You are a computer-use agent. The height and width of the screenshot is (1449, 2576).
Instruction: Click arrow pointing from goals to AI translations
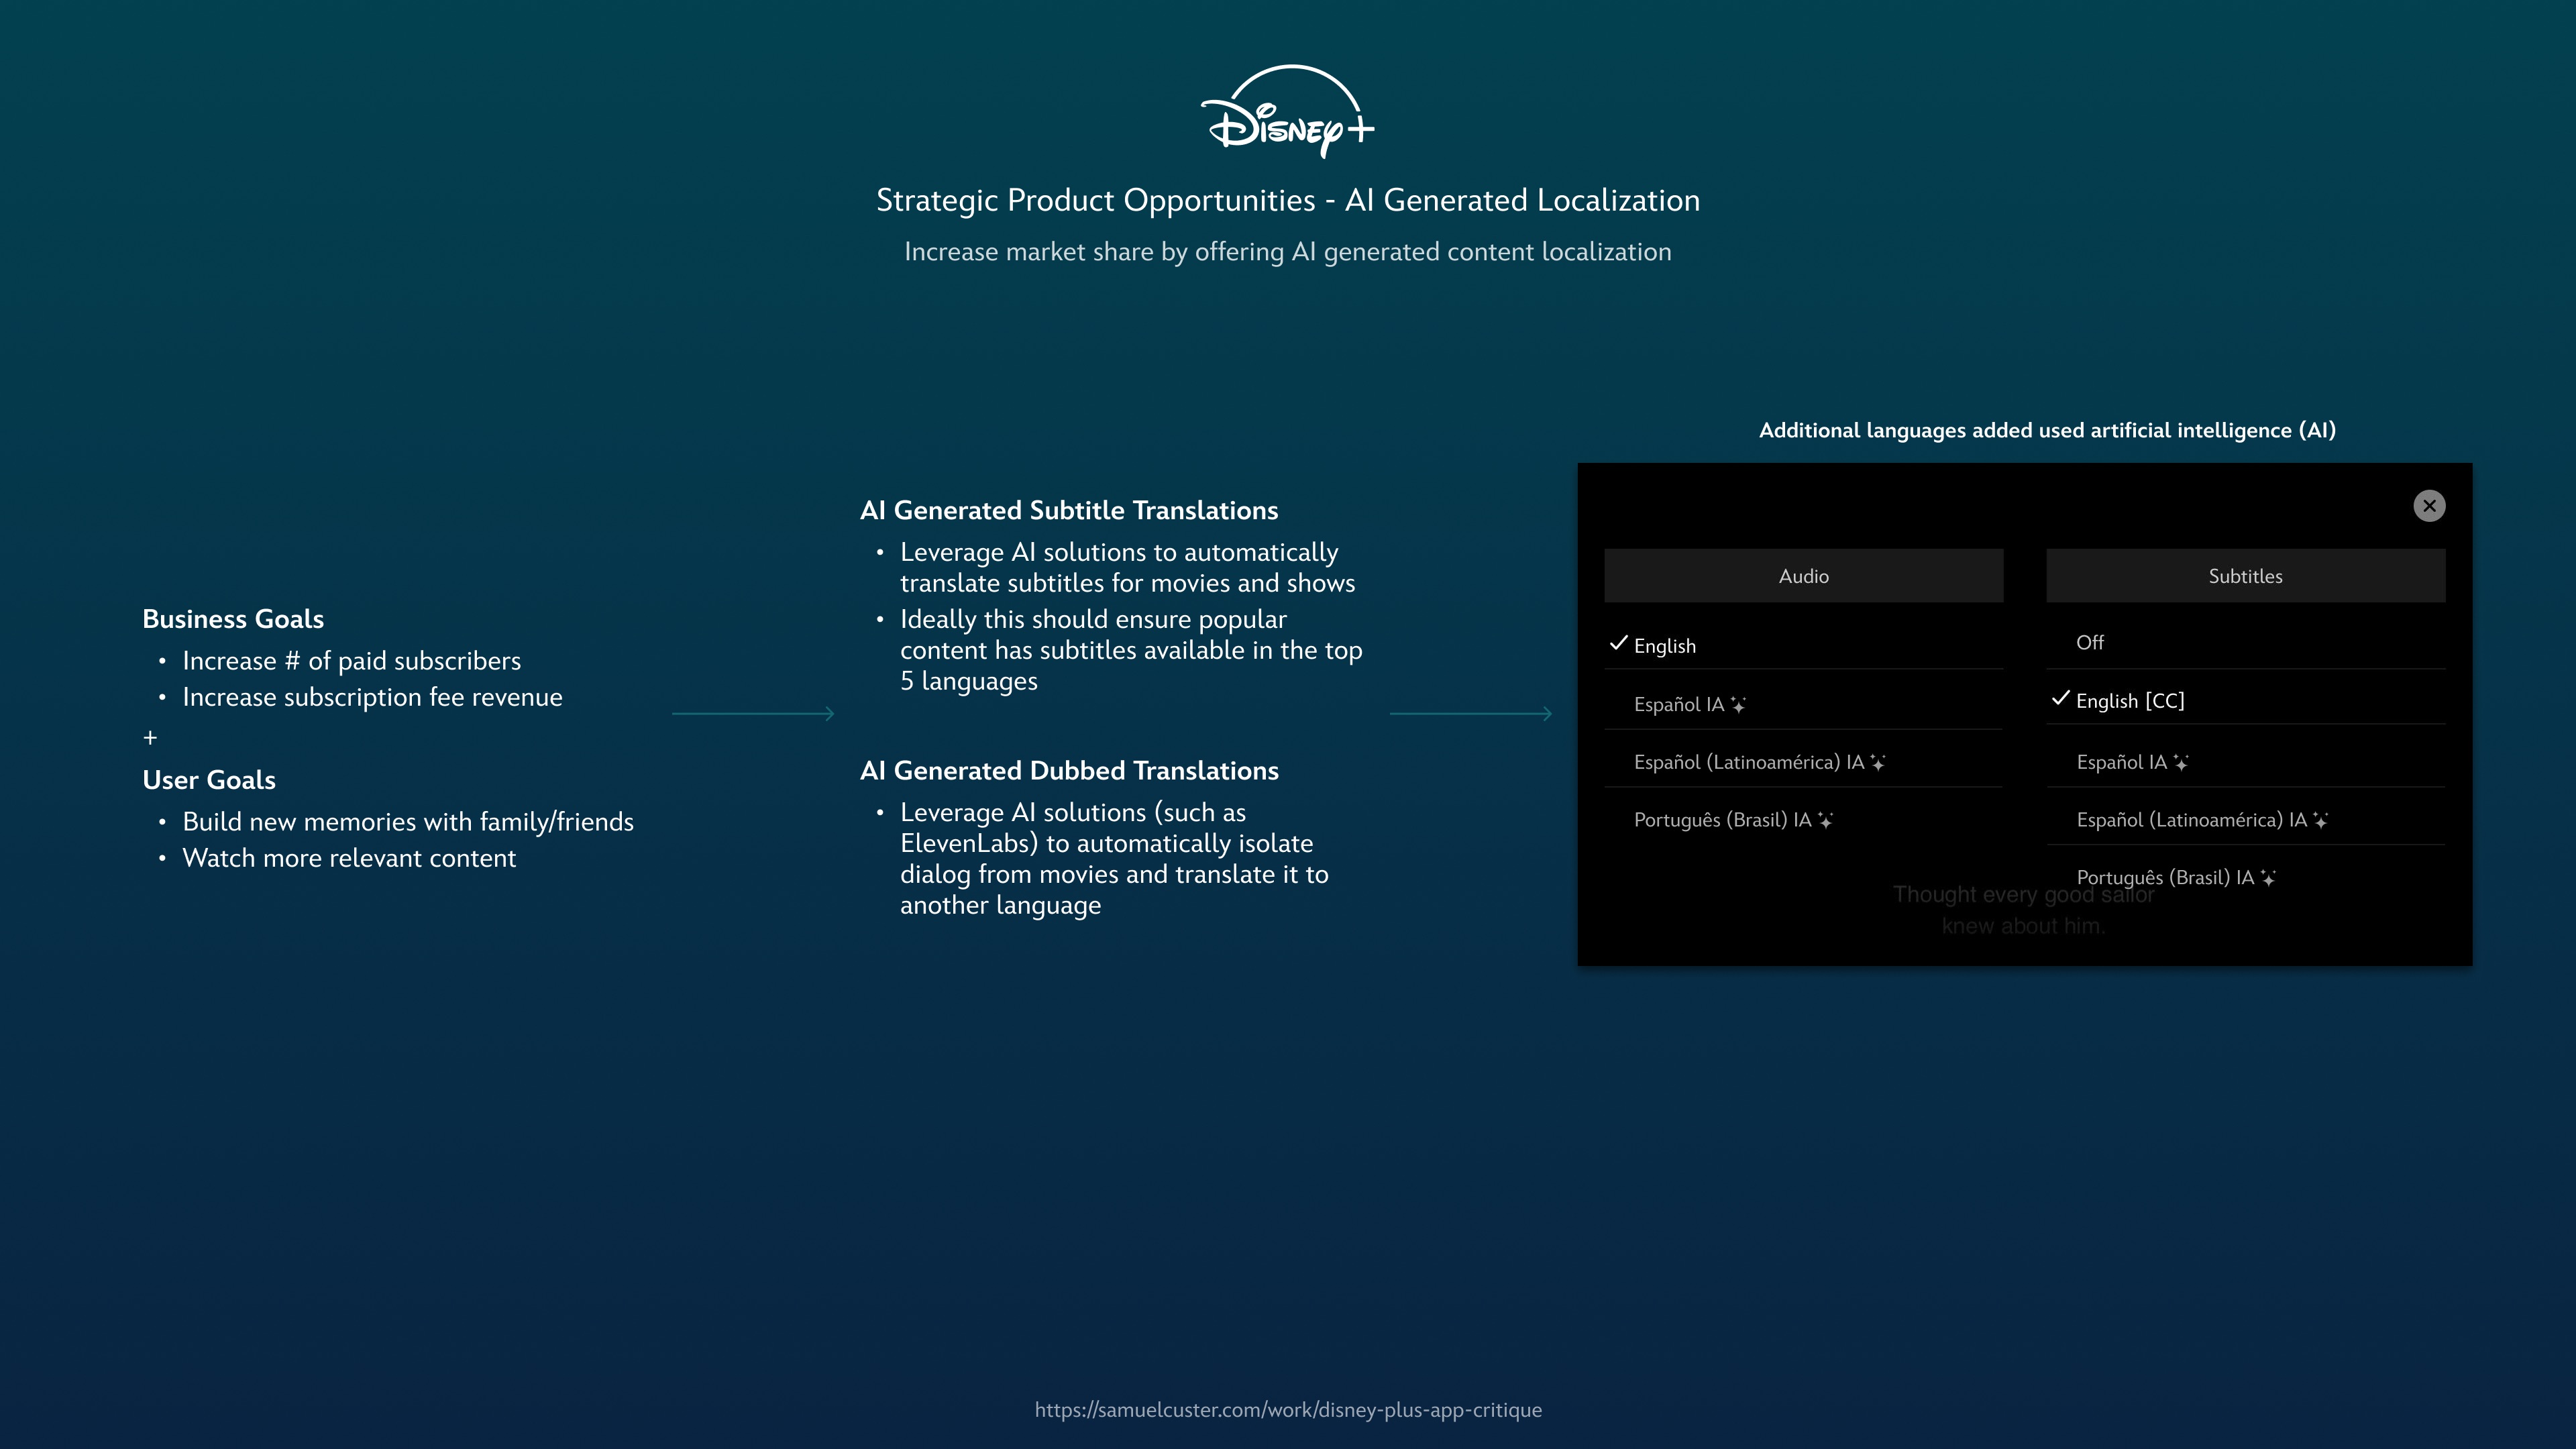click(753, 713)
